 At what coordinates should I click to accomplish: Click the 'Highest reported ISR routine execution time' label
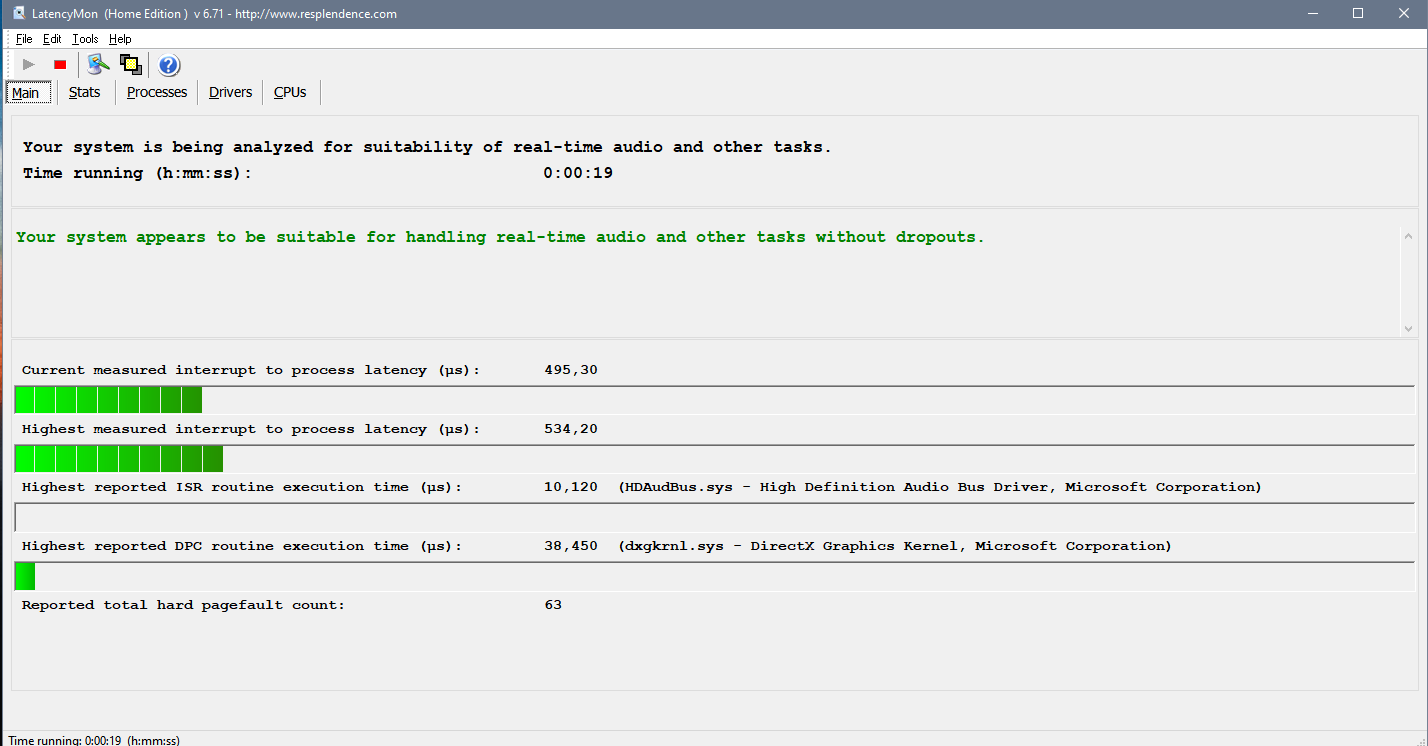point(242,487)
